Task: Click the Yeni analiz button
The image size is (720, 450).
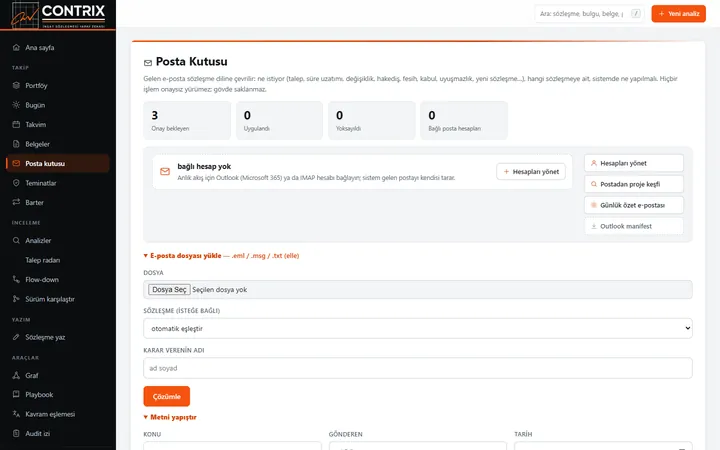Action: 679,14
